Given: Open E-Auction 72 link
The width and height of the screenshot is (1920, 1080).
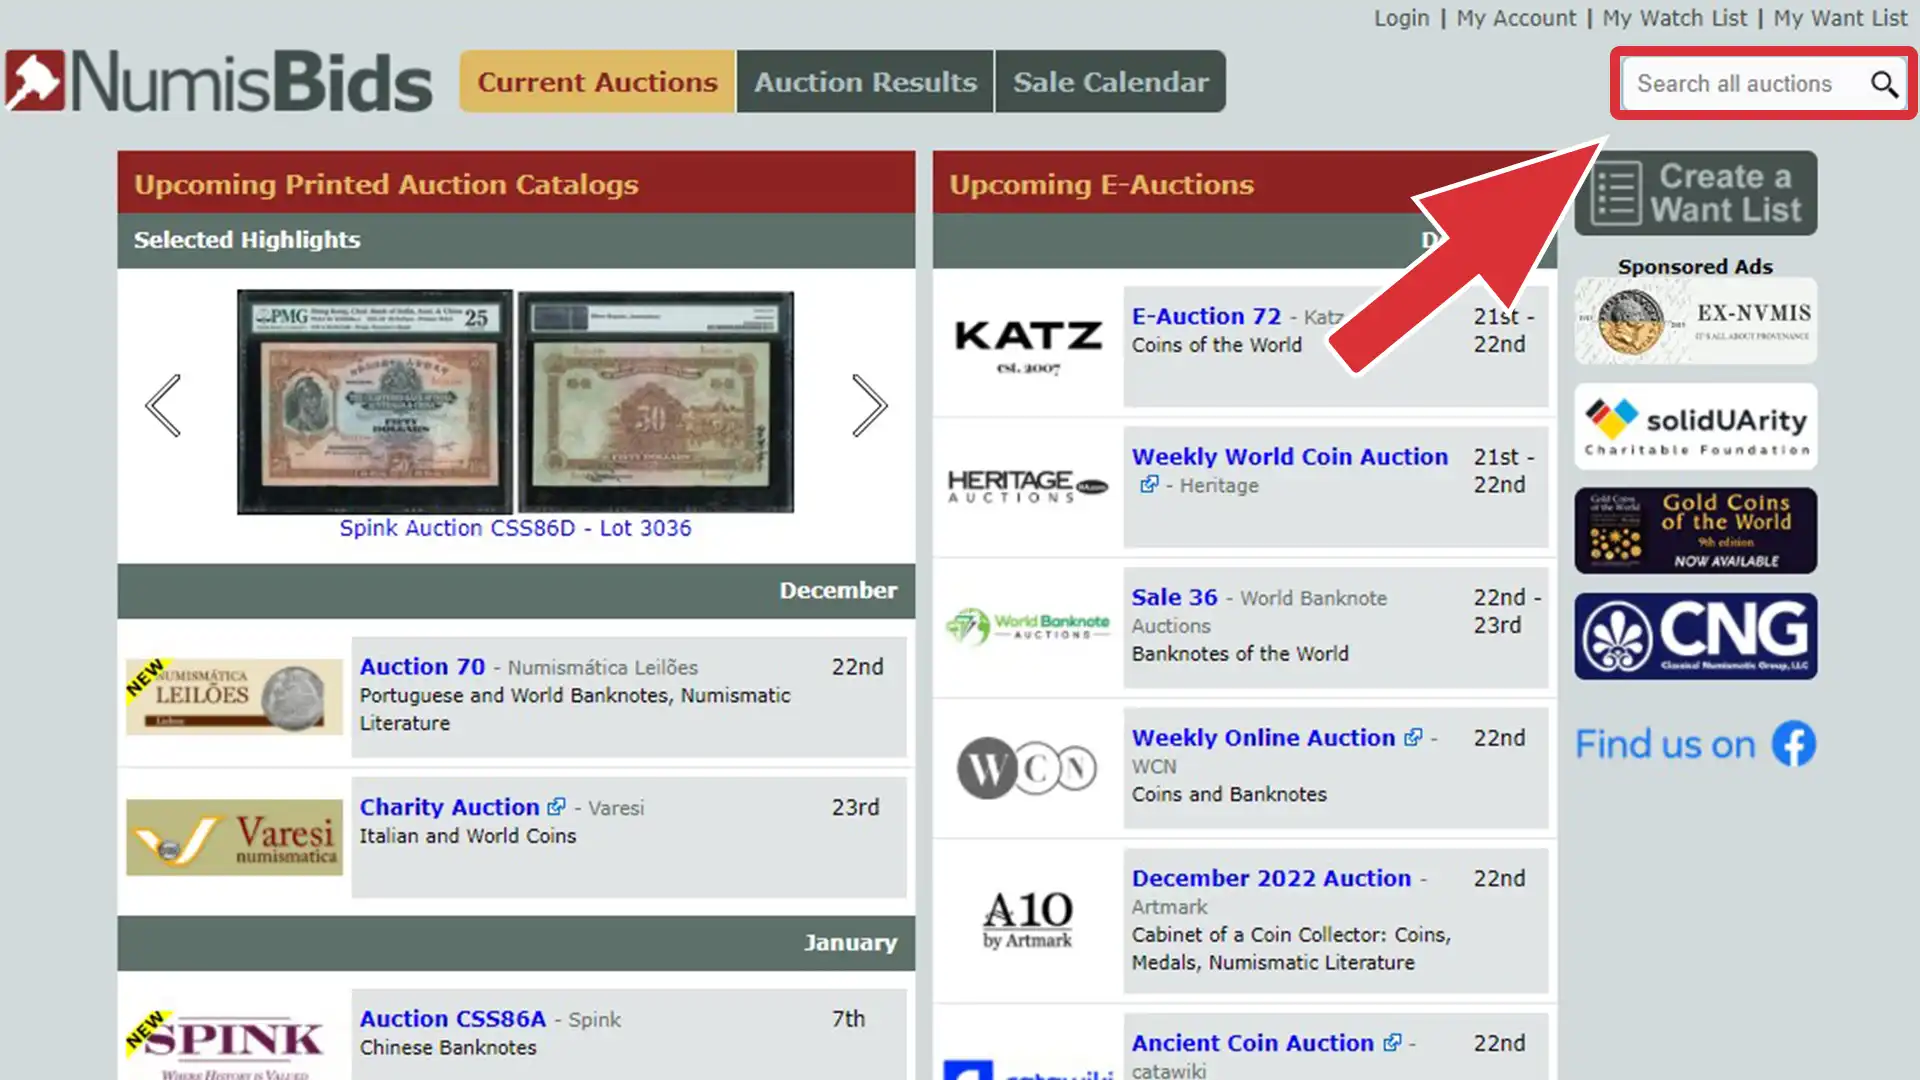Looking at the screenshot, I should coord(1206,316).
